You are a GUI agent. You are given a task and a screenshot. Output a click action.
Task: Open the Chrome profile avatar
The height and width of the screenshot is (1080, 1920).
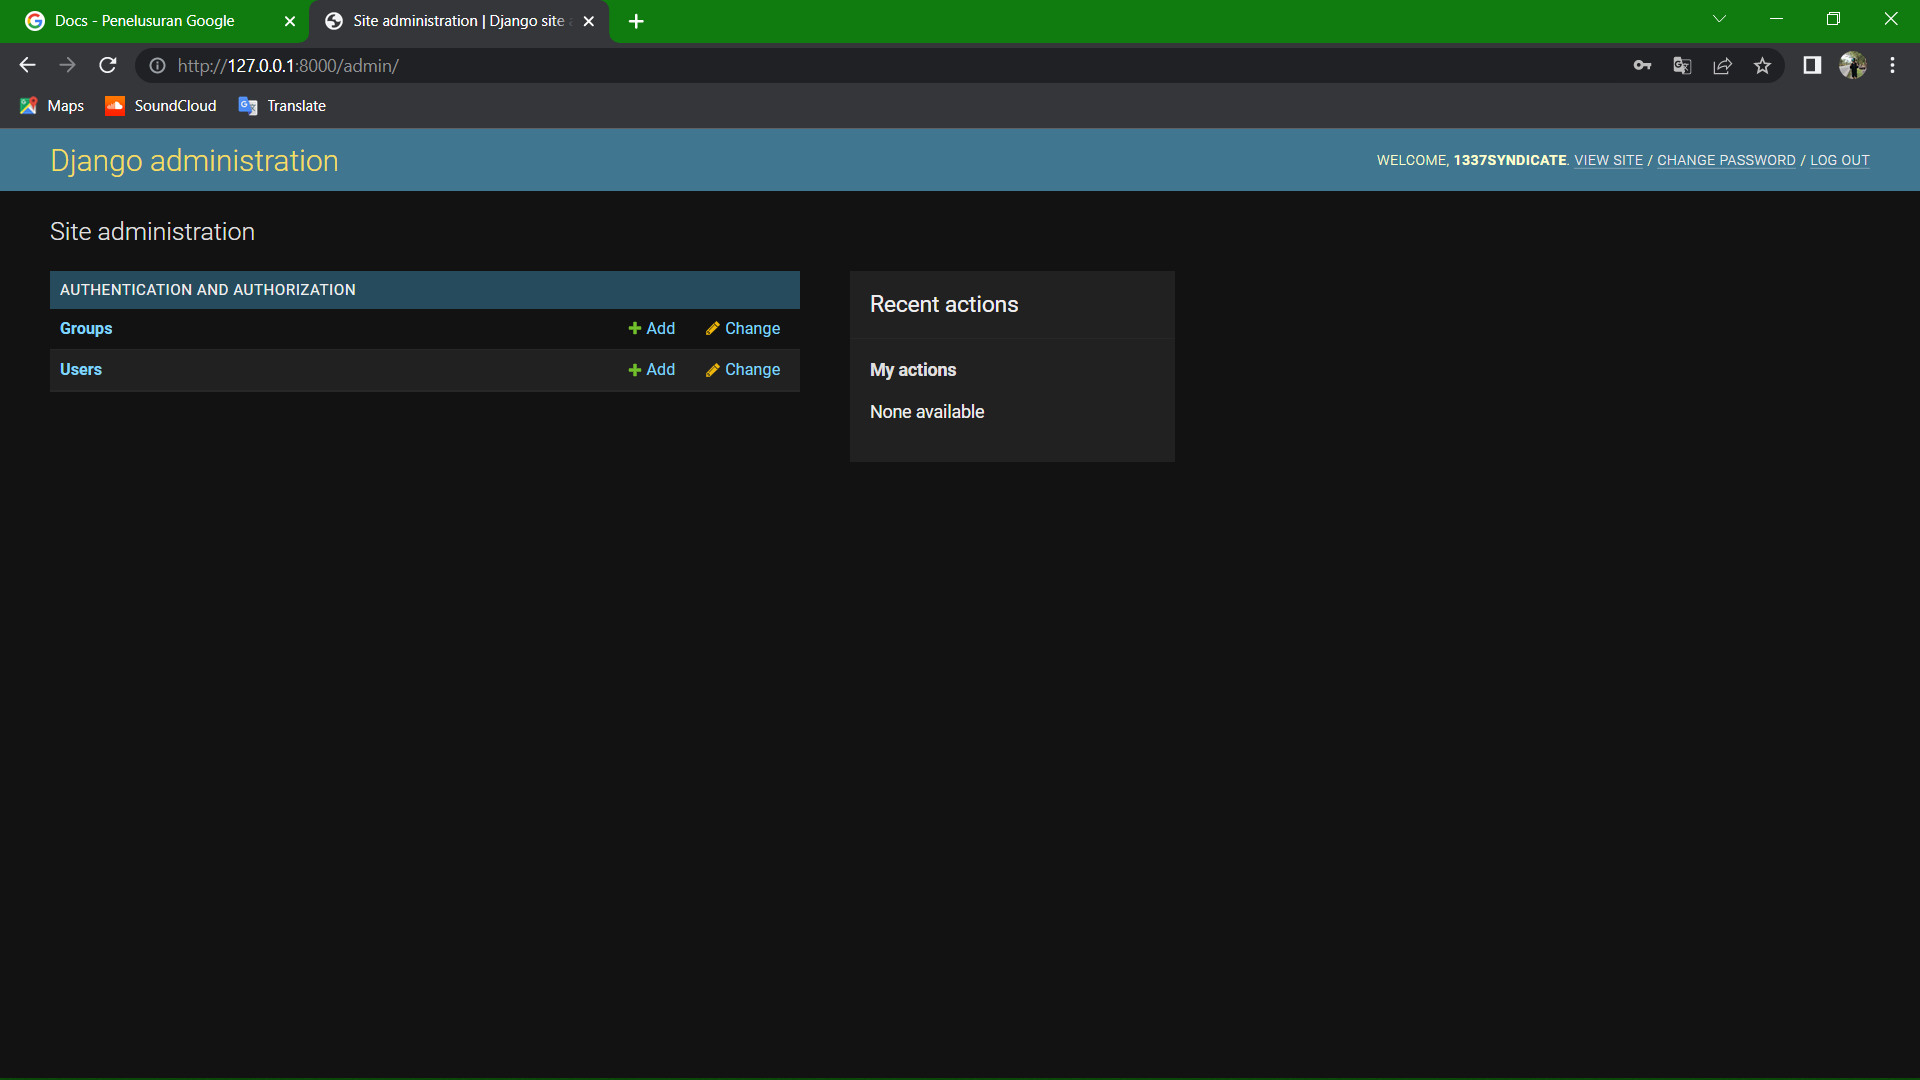(x=1853, y=65)
